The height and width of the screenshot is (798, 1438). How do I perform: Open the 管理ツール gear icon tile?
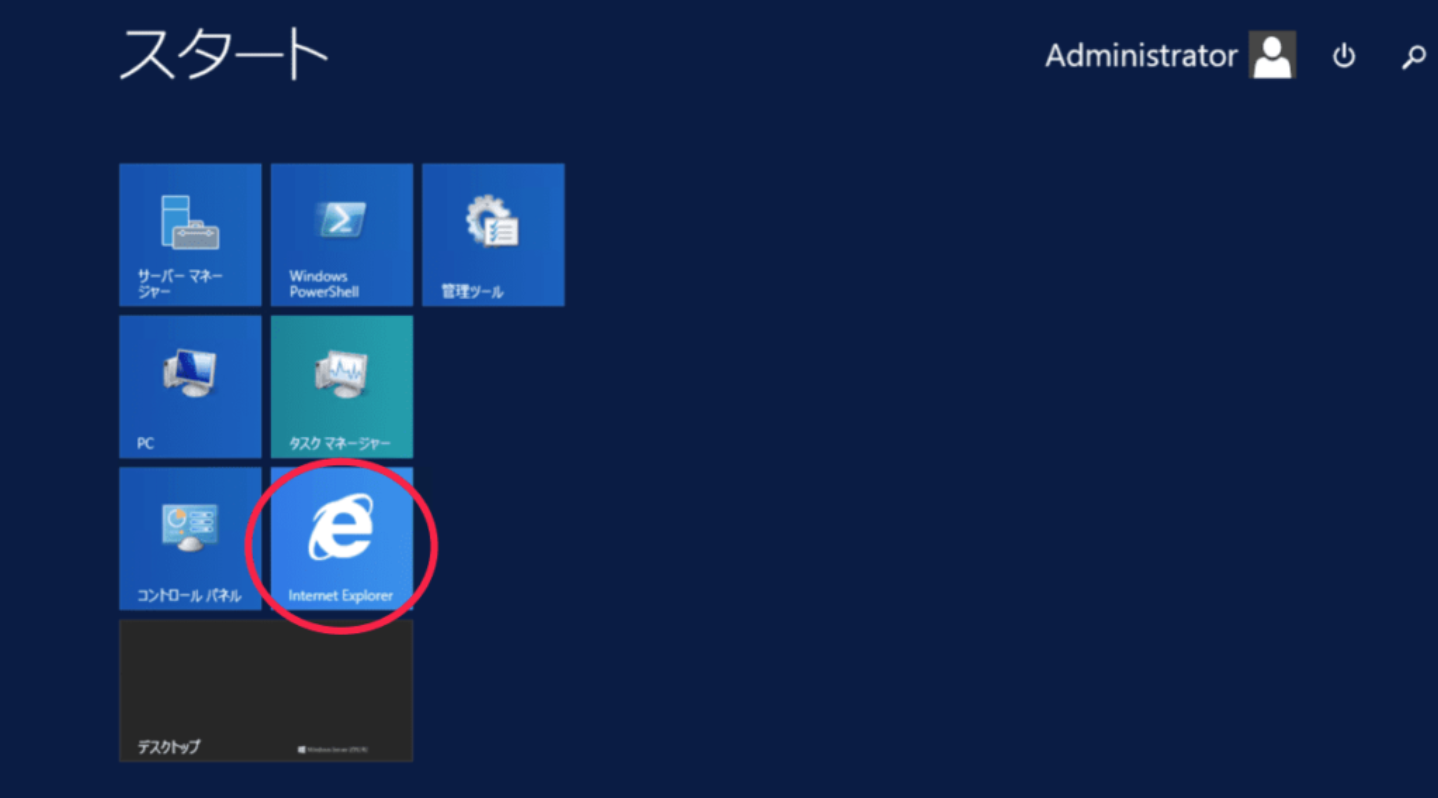pyautogui.click(x=492, y=222)
